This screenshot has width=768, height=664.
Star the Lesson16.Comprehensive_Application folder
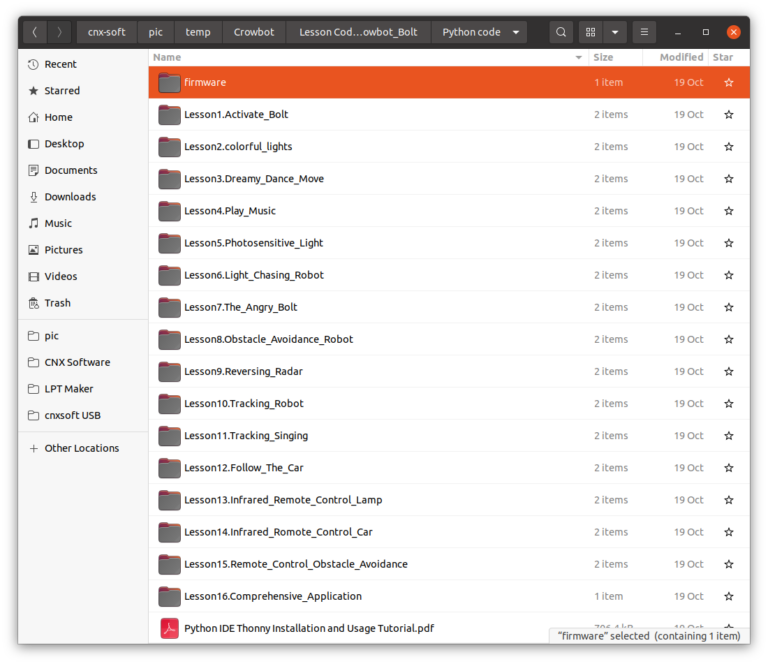[x=728, y=596]
